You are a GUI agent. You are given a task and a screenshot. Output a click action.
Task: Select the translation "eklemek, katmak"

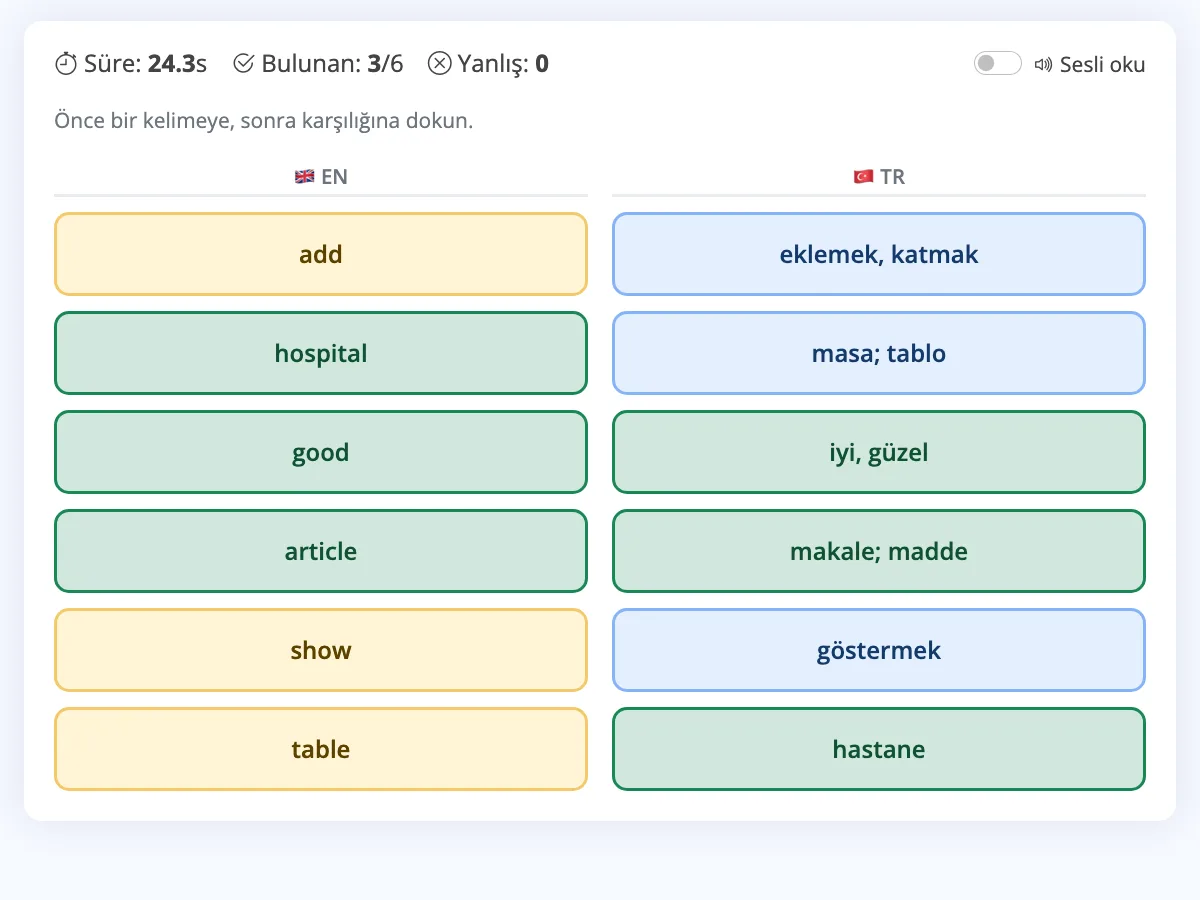[879, 254]
